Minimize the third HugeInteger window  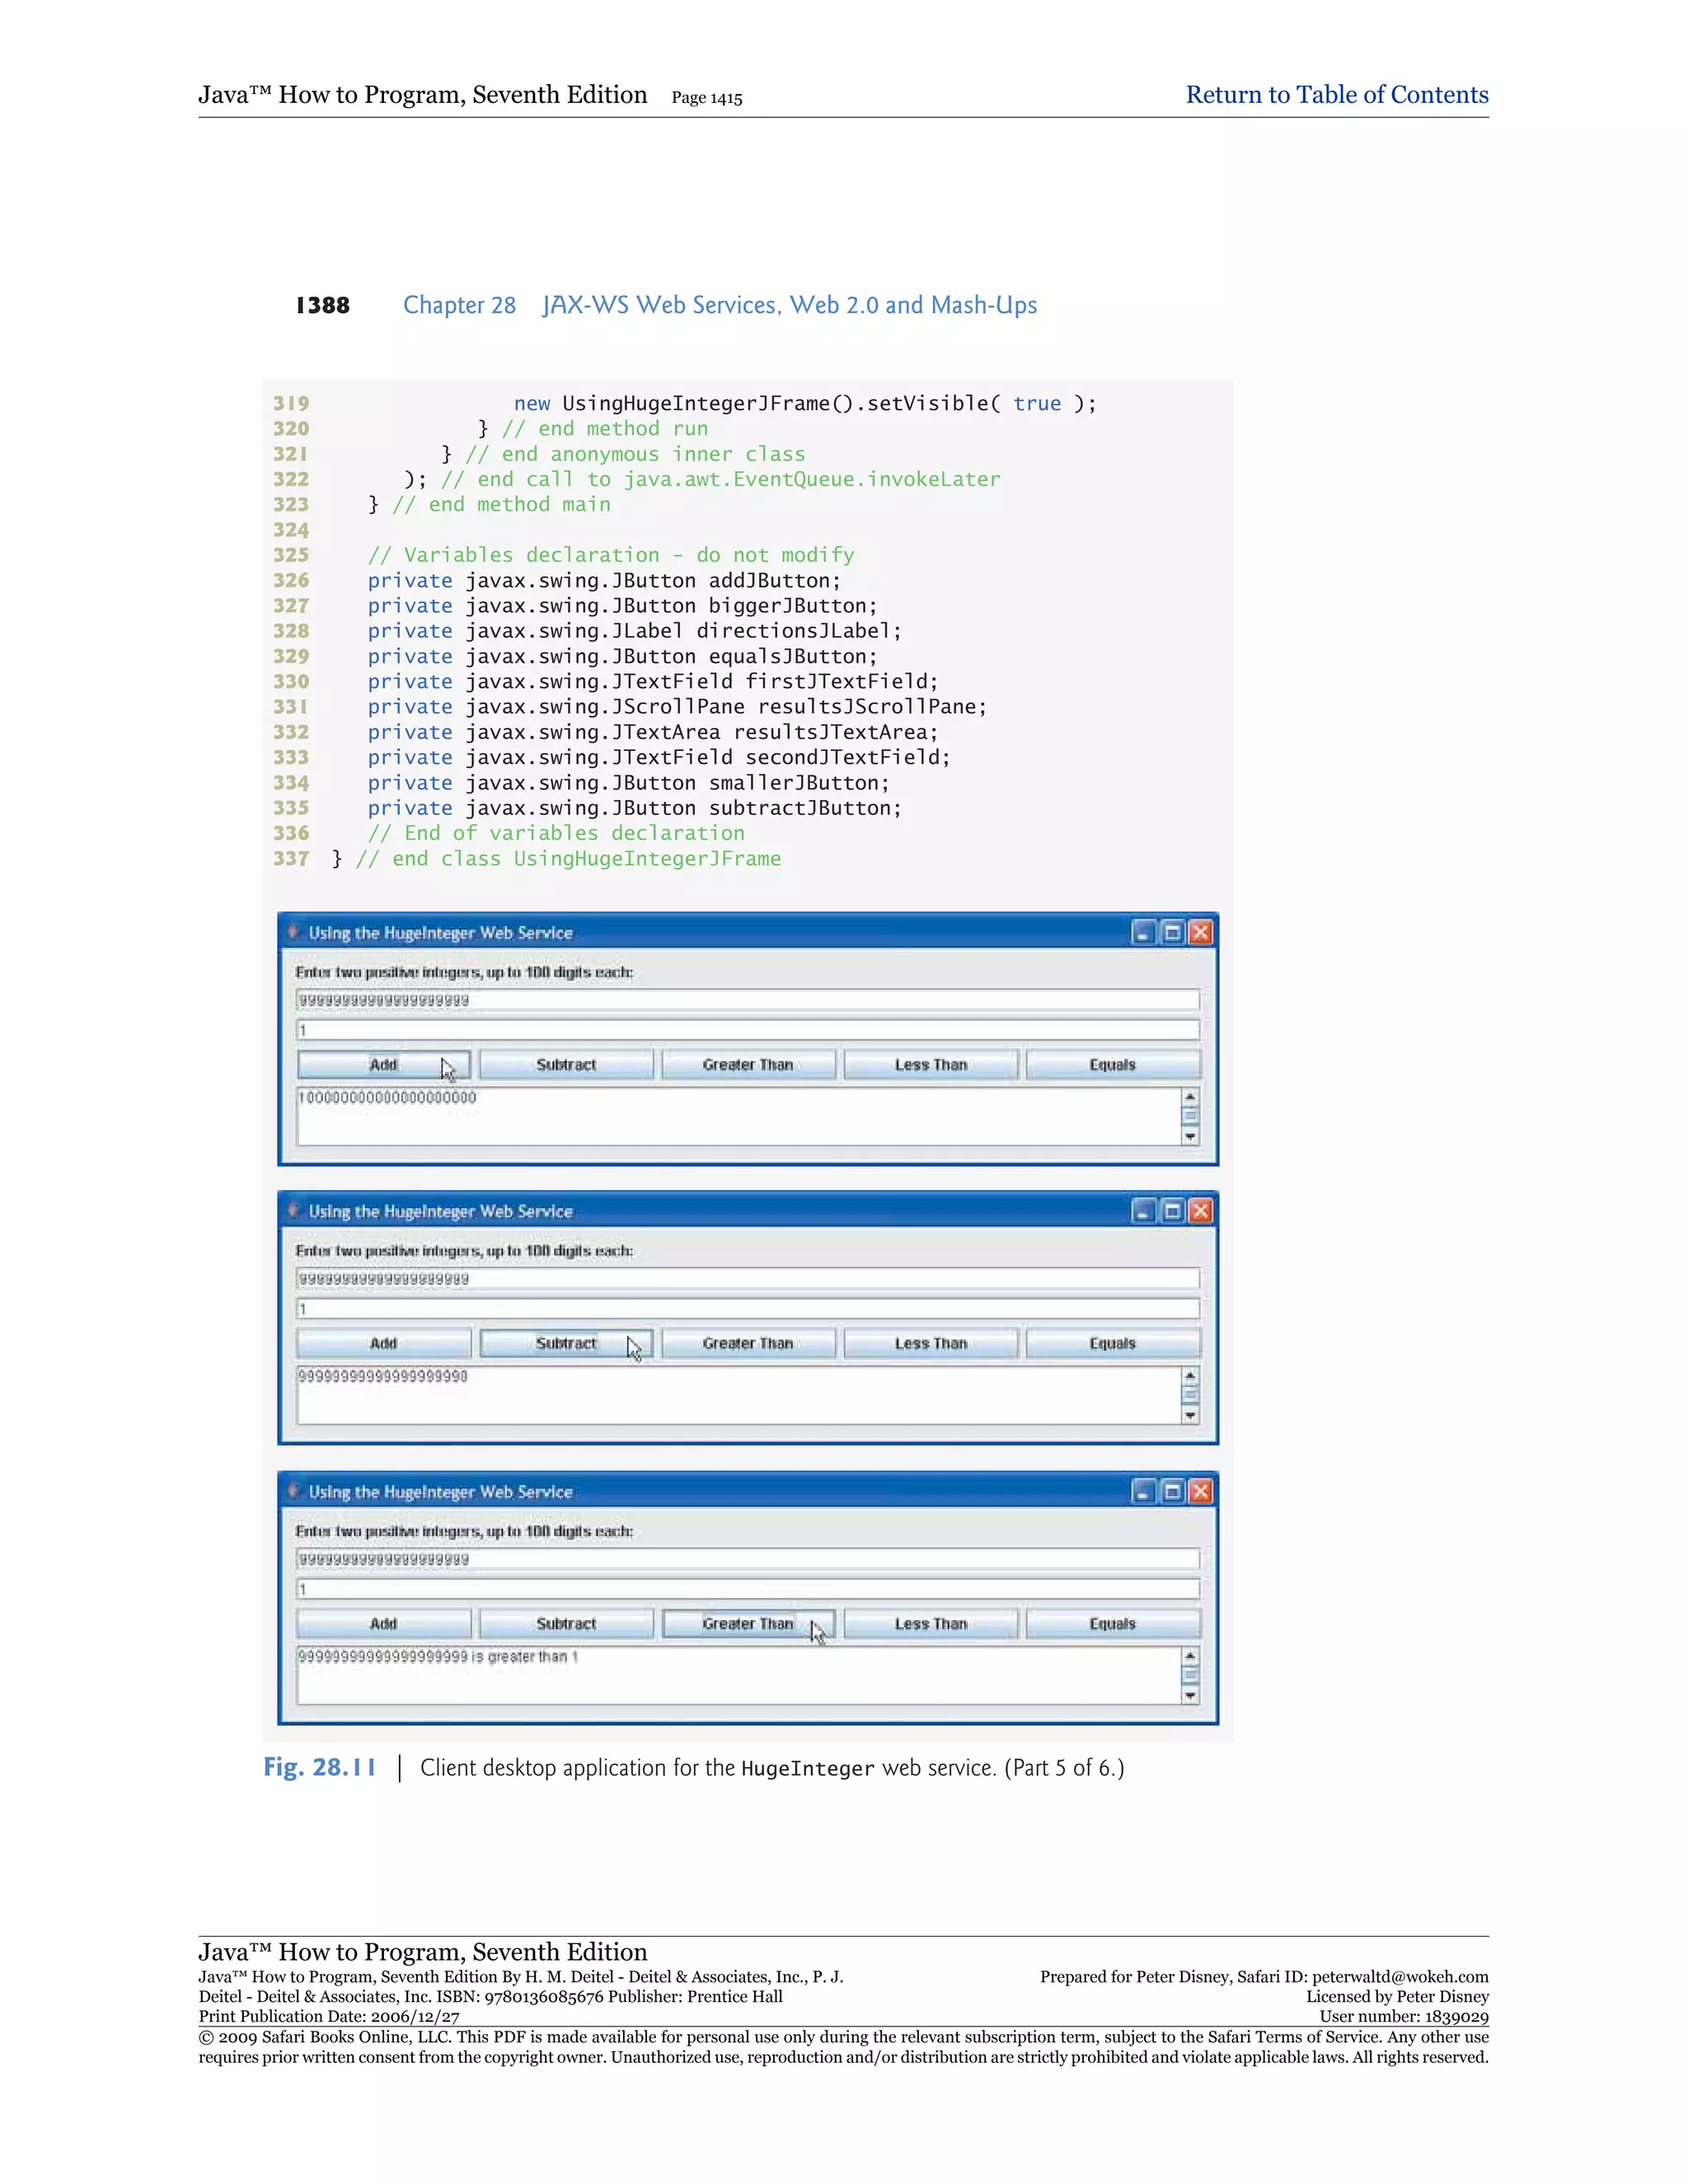point(1143,1492)
